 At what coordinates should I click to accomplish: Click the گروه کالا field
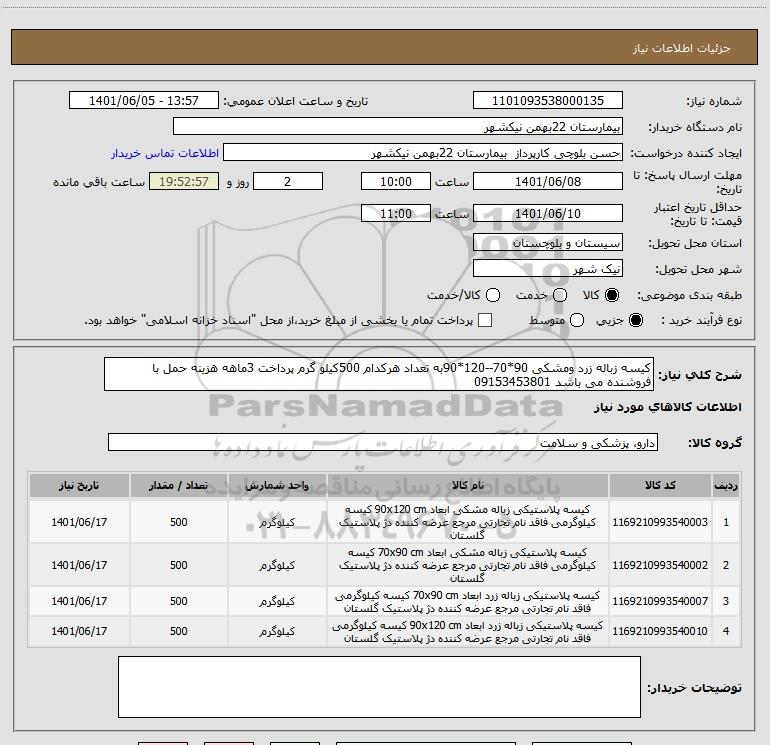coord(383,442)
